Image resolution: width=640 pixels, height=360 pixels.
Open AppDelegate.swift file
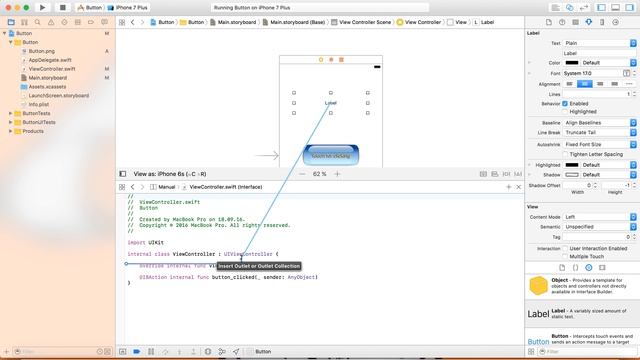tap(50, 60)
